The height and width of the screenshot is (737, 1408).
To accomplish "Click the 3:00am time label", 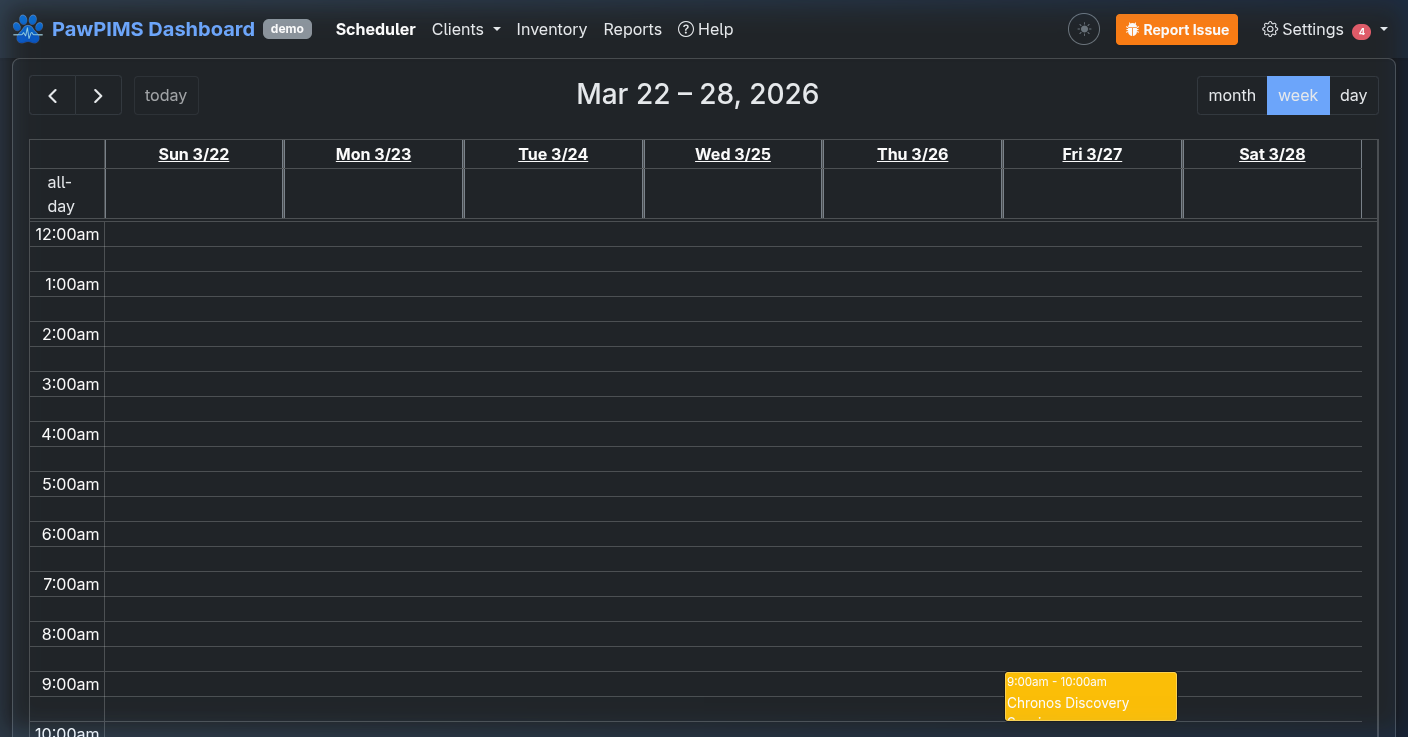I will pyautogui.click(x=70, y=384).
